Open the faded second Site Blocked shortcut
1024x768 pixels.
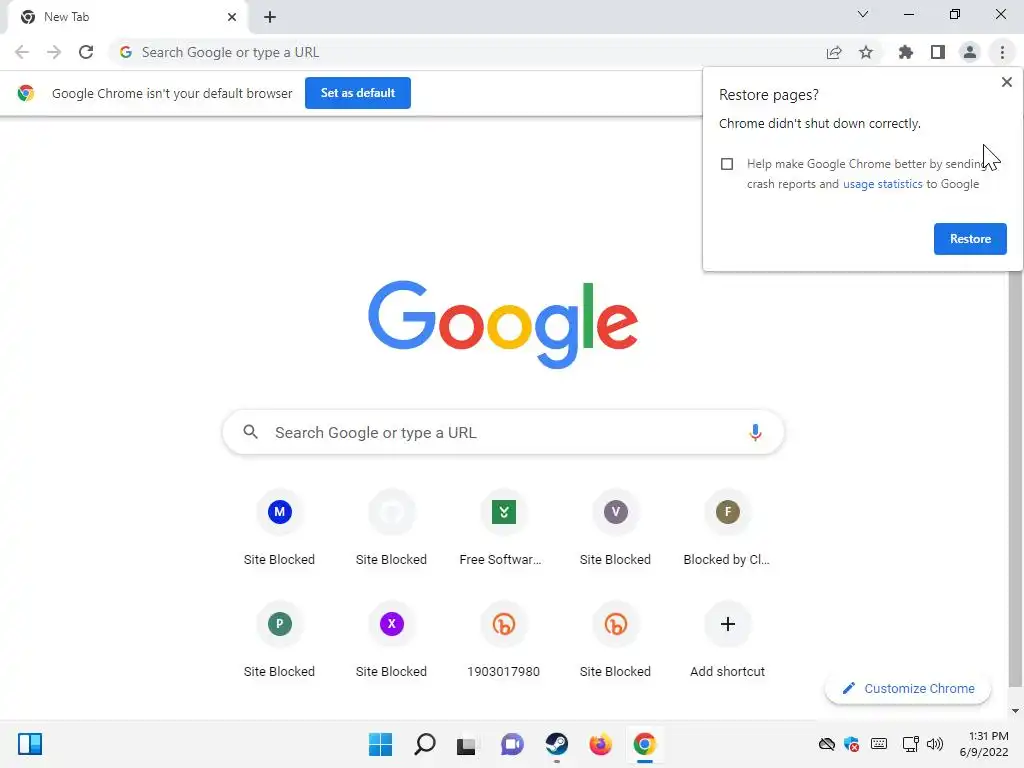pyautogui.click(x=391, y=529)
